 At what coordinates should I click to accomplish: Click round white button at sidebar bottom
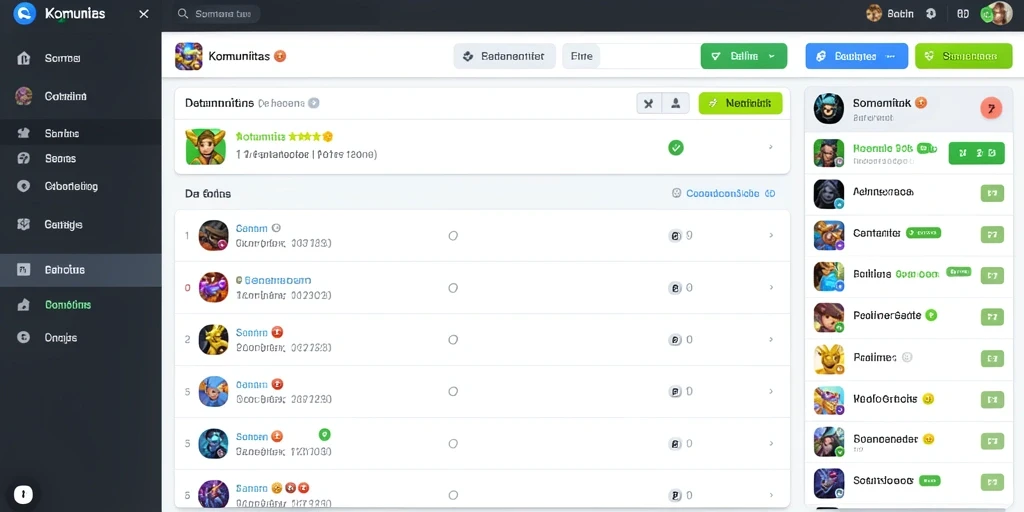coord(24,493)
